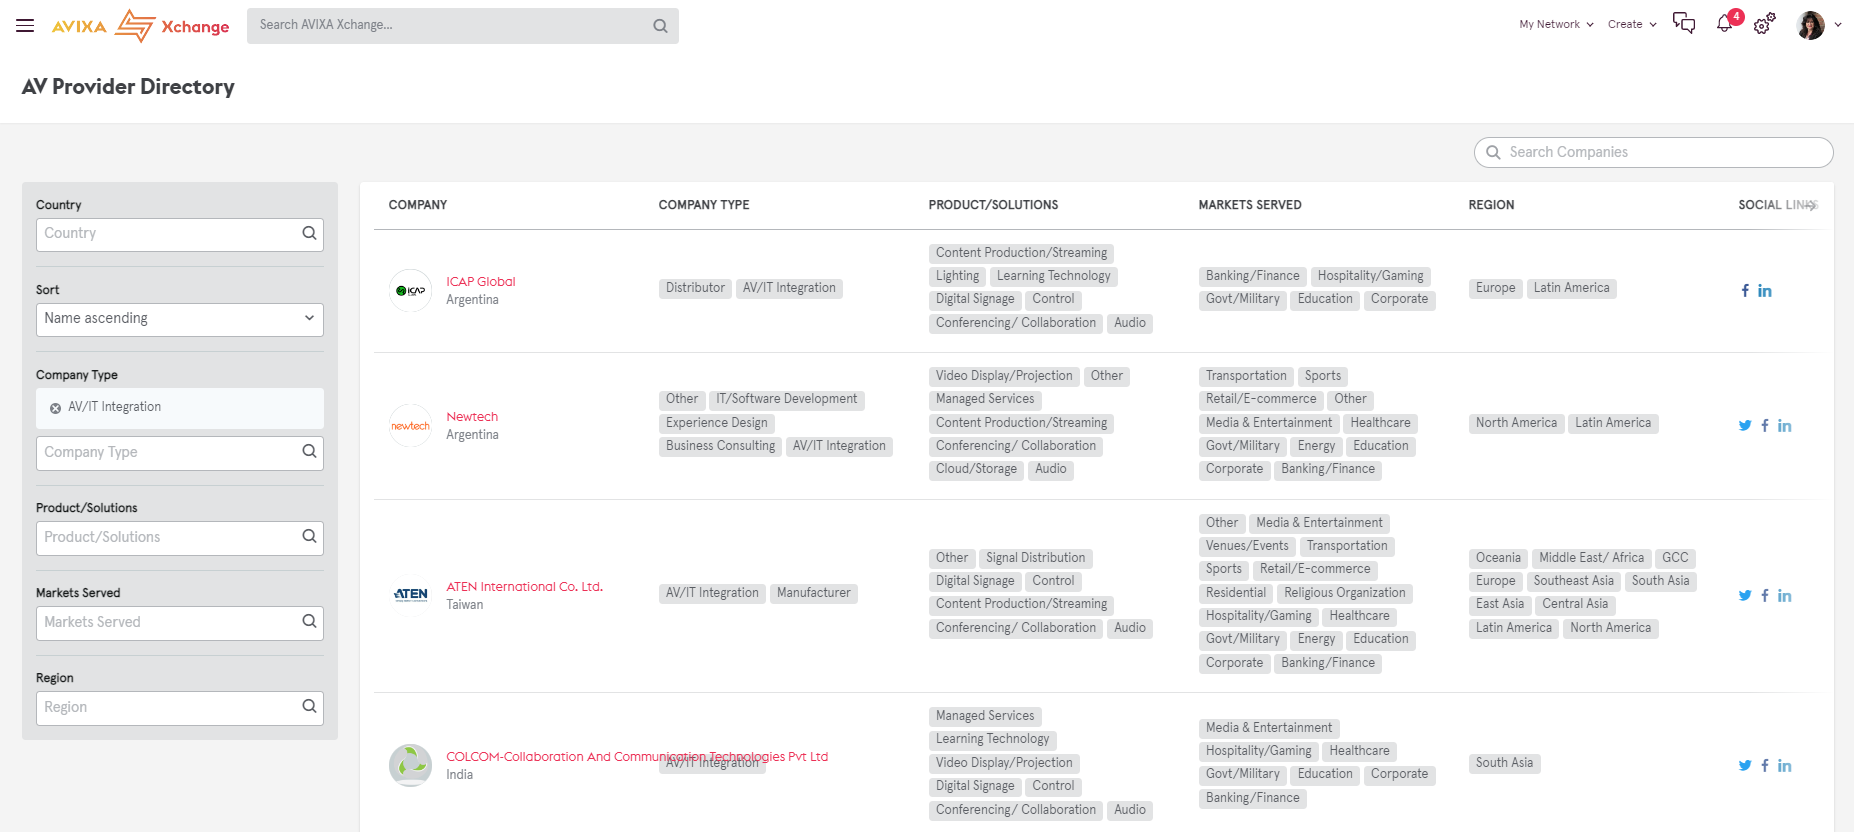The width and height of the screenshot is (1854, 832).
Task: Click the Company Type search icon
Action: click(310, 451)
